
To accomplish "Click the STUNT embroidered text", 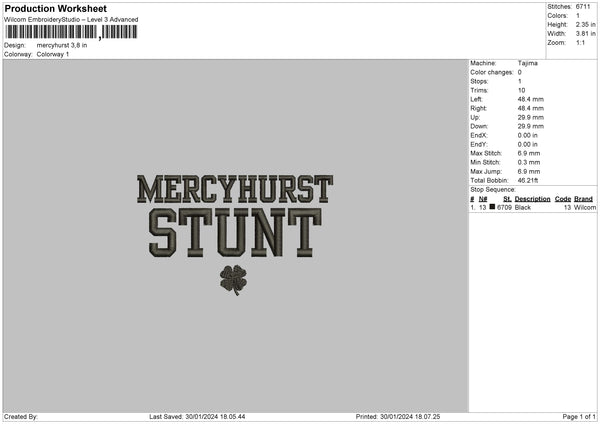I will click(235, 232).
